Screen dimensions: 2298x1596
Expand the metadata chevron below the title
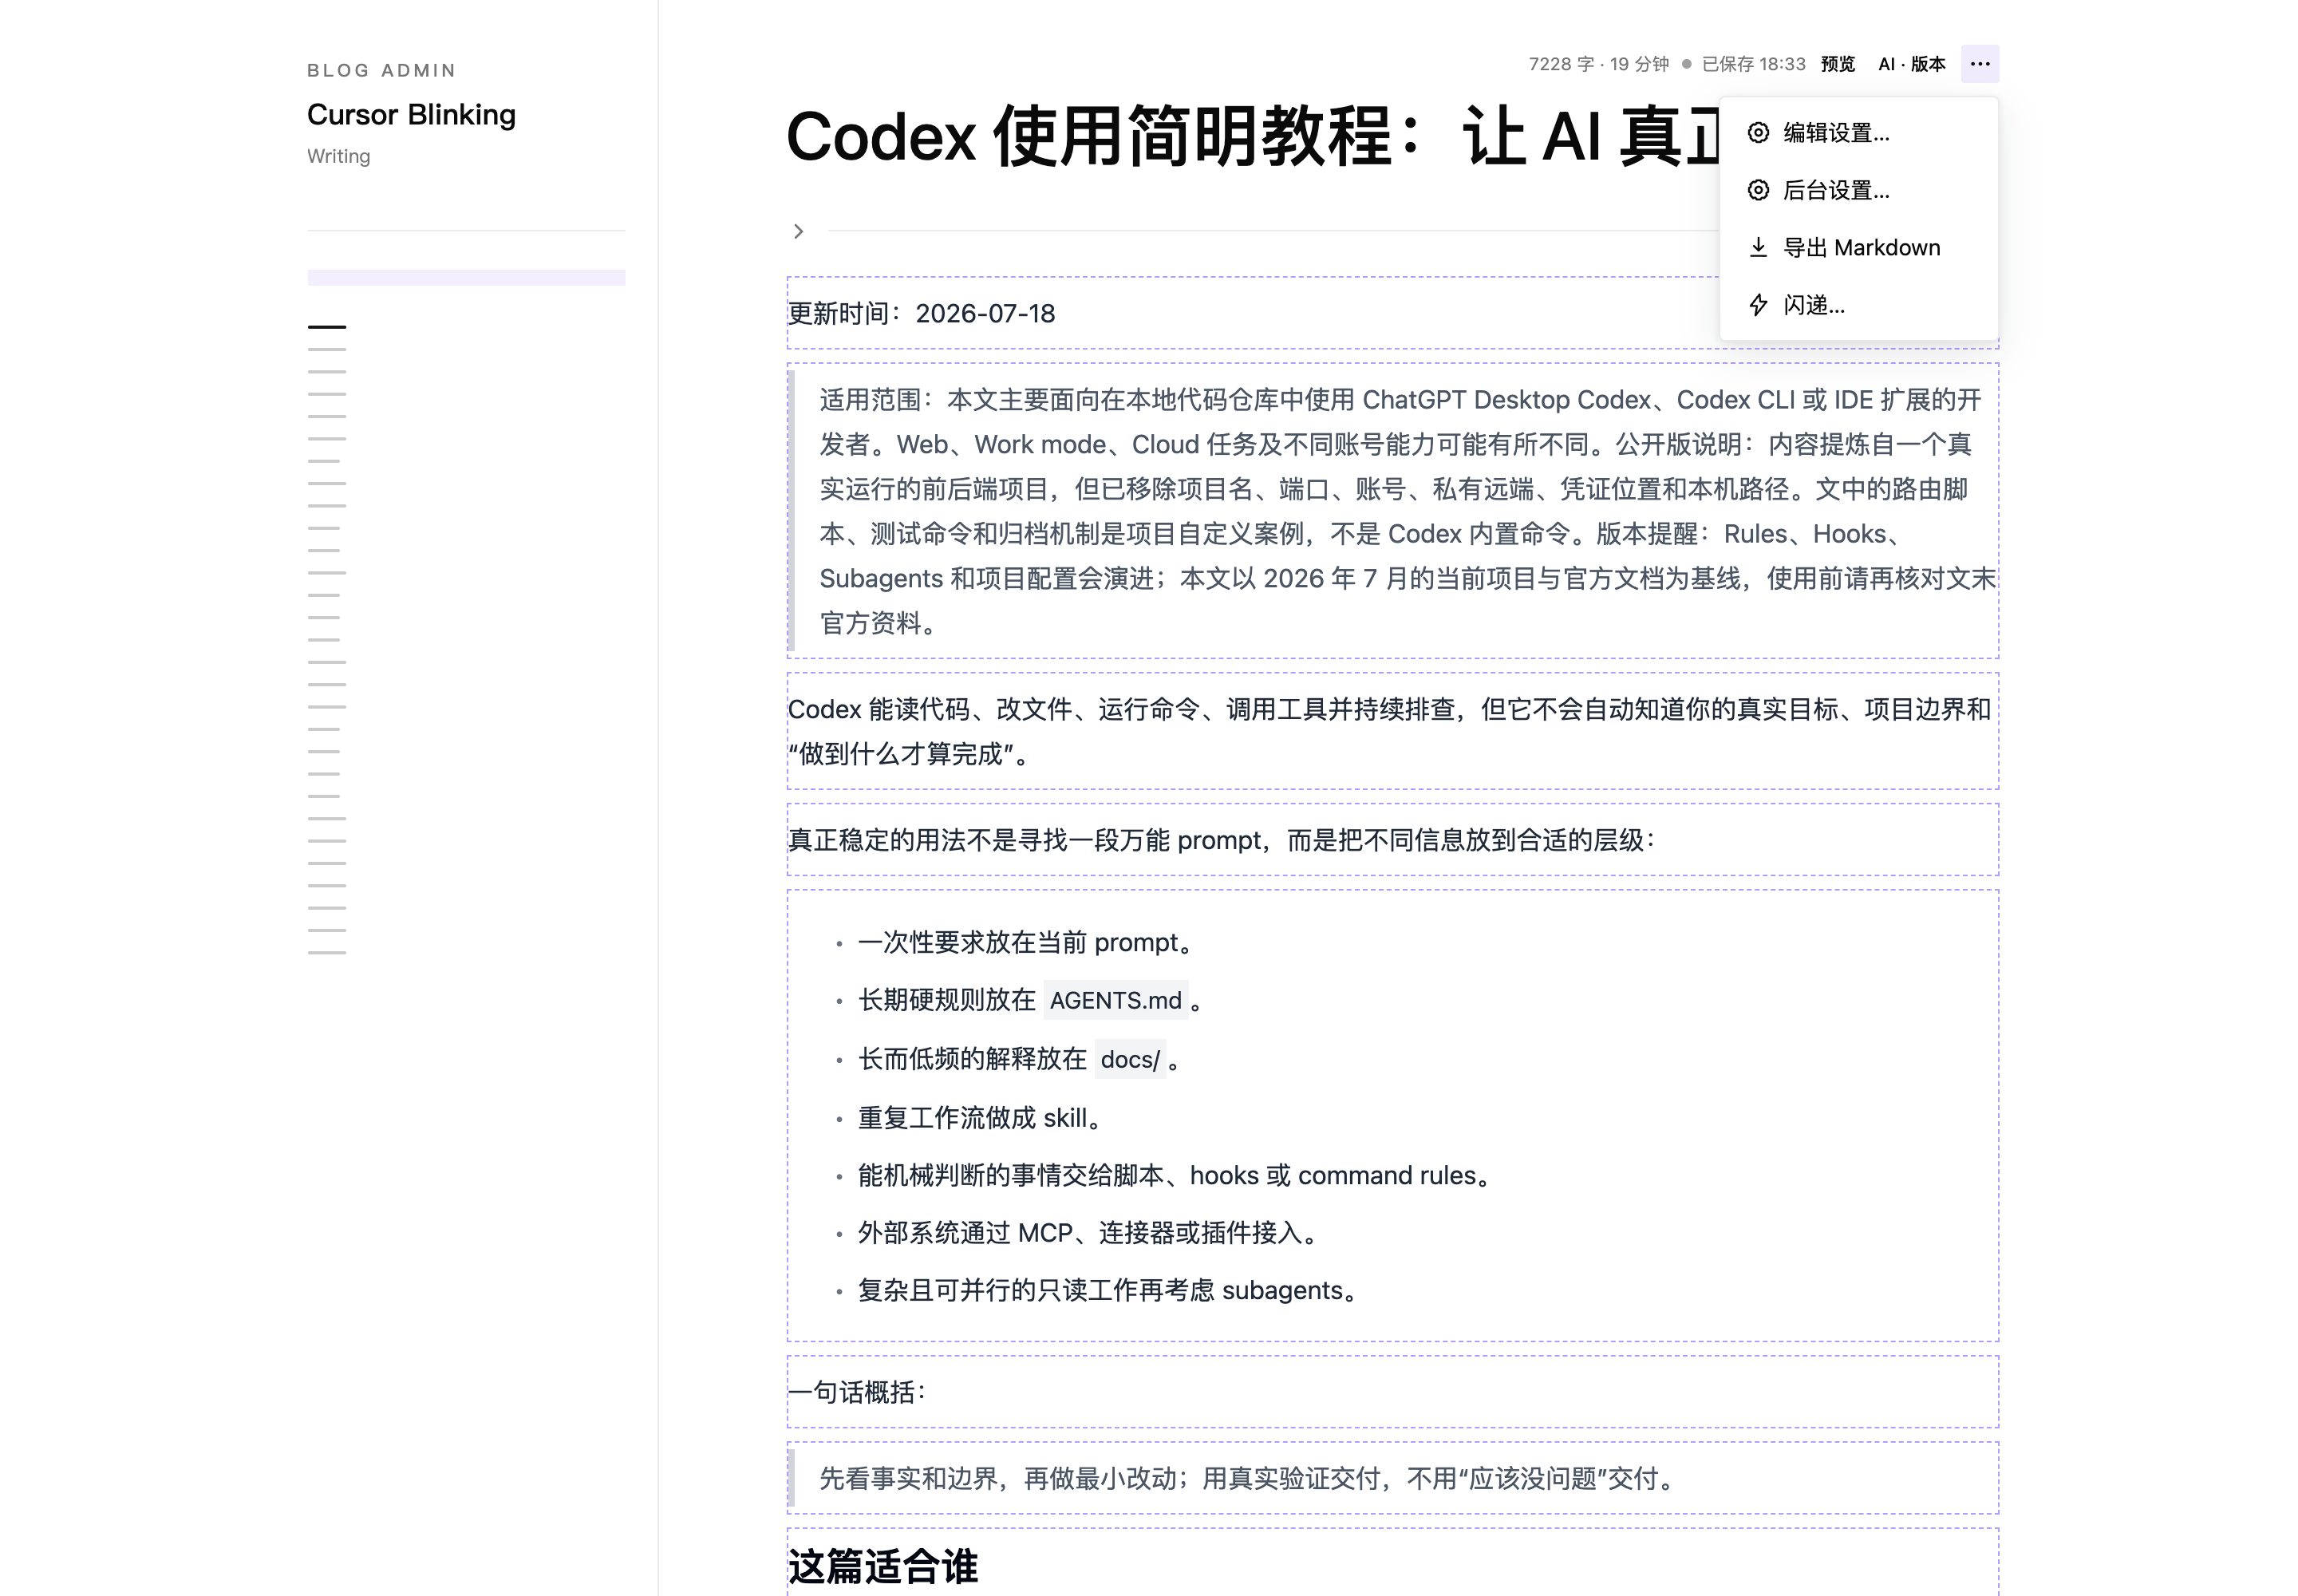click(x=798, y=232)
